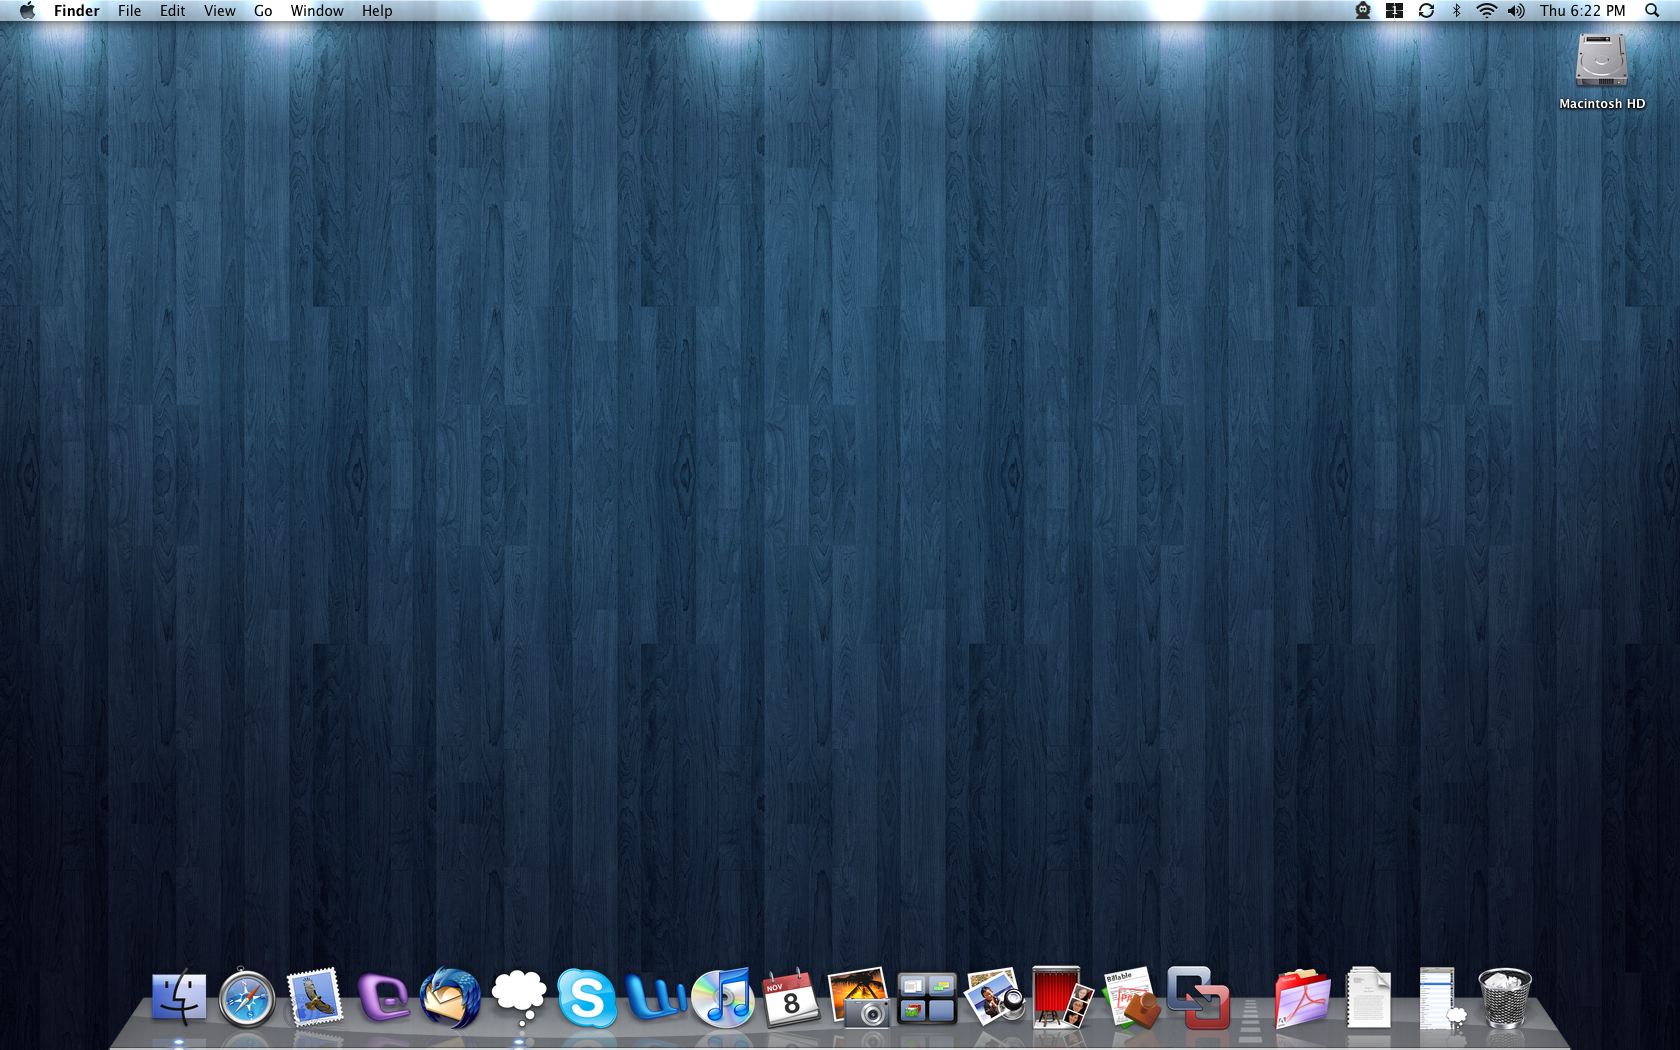
Task: Click the clock showing Thu 6:22 PM
Action: pyautogui.click(x=1583, y=11)
